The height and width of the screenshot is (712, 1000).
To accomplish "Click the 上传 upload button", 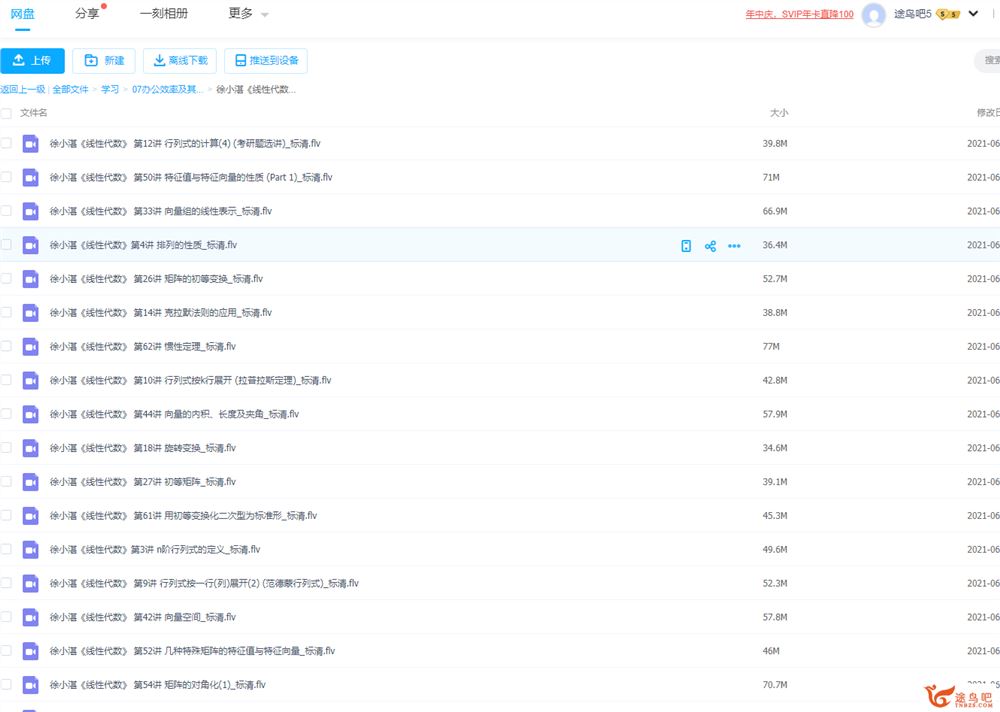I will 32,61.
